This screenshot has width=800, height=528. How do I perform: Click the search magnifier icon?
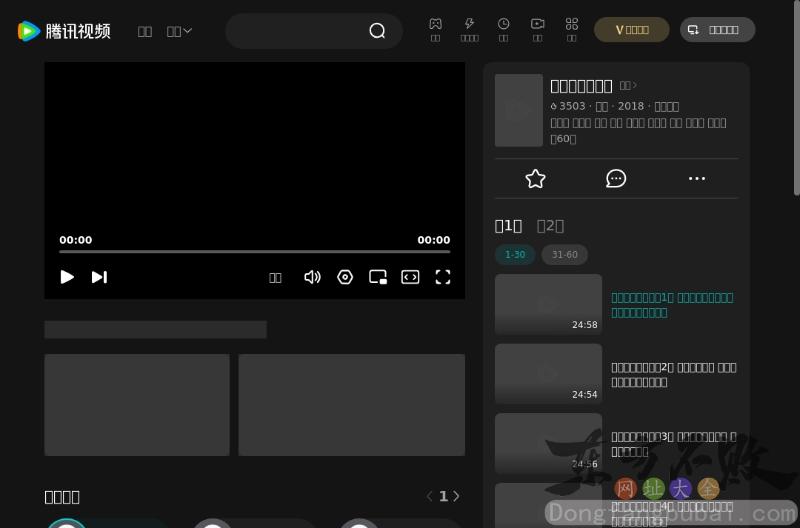pyautogui.click(x=377, y=31)
